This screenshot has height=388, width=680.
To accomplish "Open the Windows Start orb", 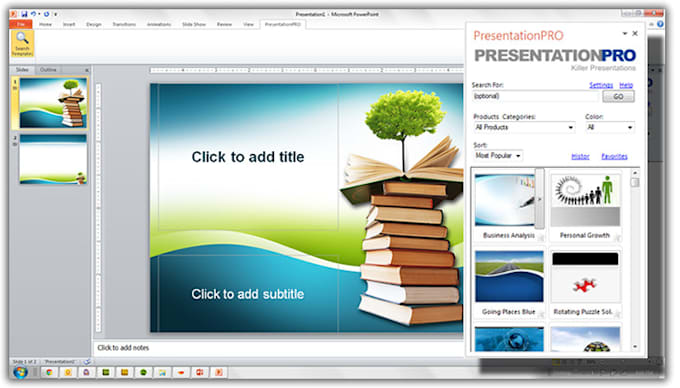I will coord(20,372).
